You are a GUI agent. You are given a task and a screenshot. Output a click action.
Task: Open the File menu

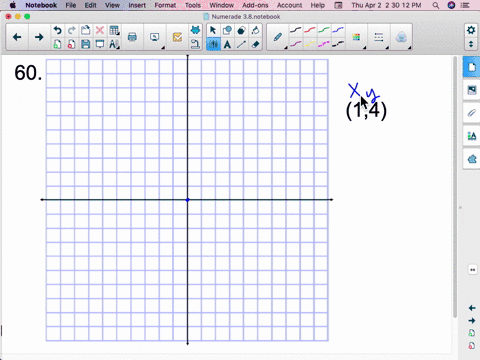71,5
